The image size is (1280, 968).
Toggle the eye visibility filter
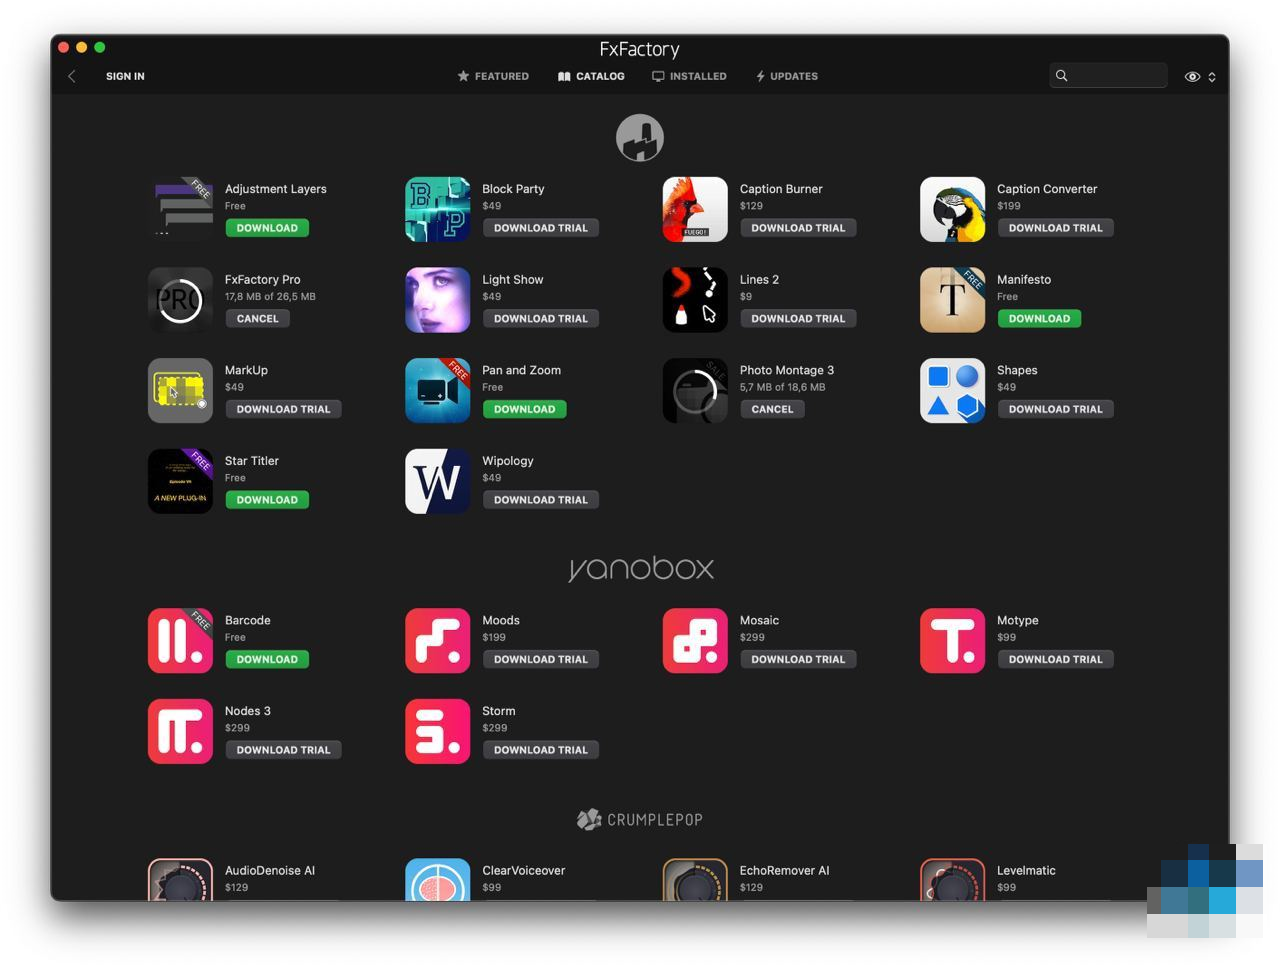(1192, 76)
